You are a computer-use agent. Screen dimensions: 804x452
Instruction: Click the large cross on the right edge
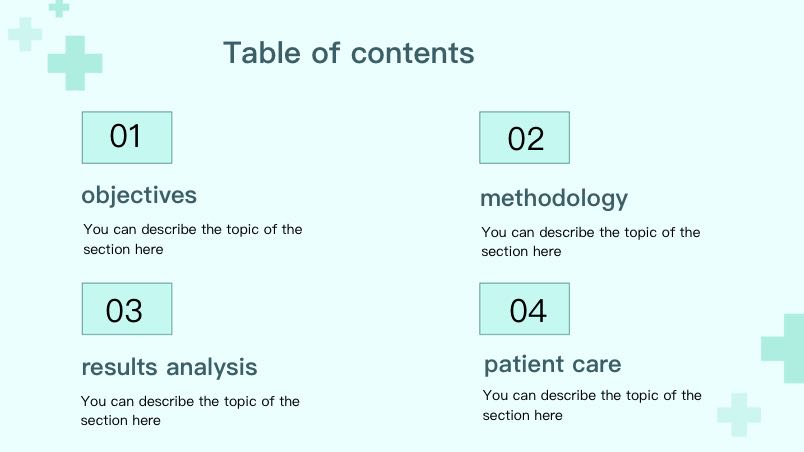point(784,348)
